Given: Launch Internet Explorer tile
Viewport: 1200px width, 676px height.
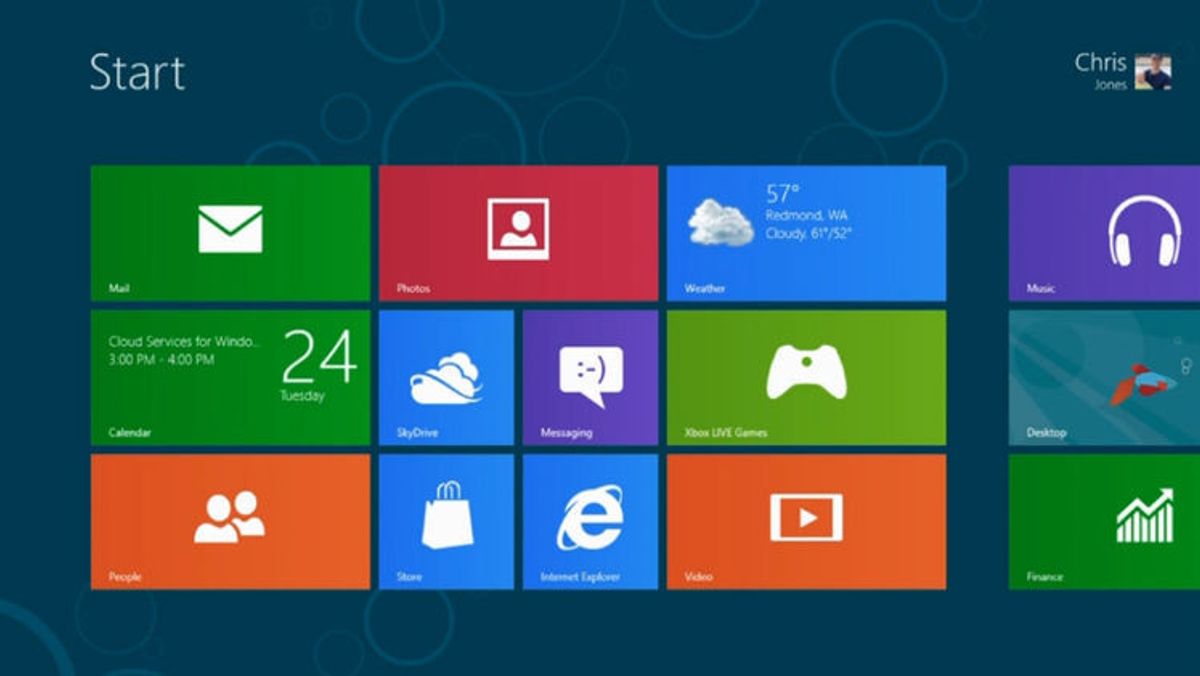Looking at the screenshot, I should (x=590, y=521).
